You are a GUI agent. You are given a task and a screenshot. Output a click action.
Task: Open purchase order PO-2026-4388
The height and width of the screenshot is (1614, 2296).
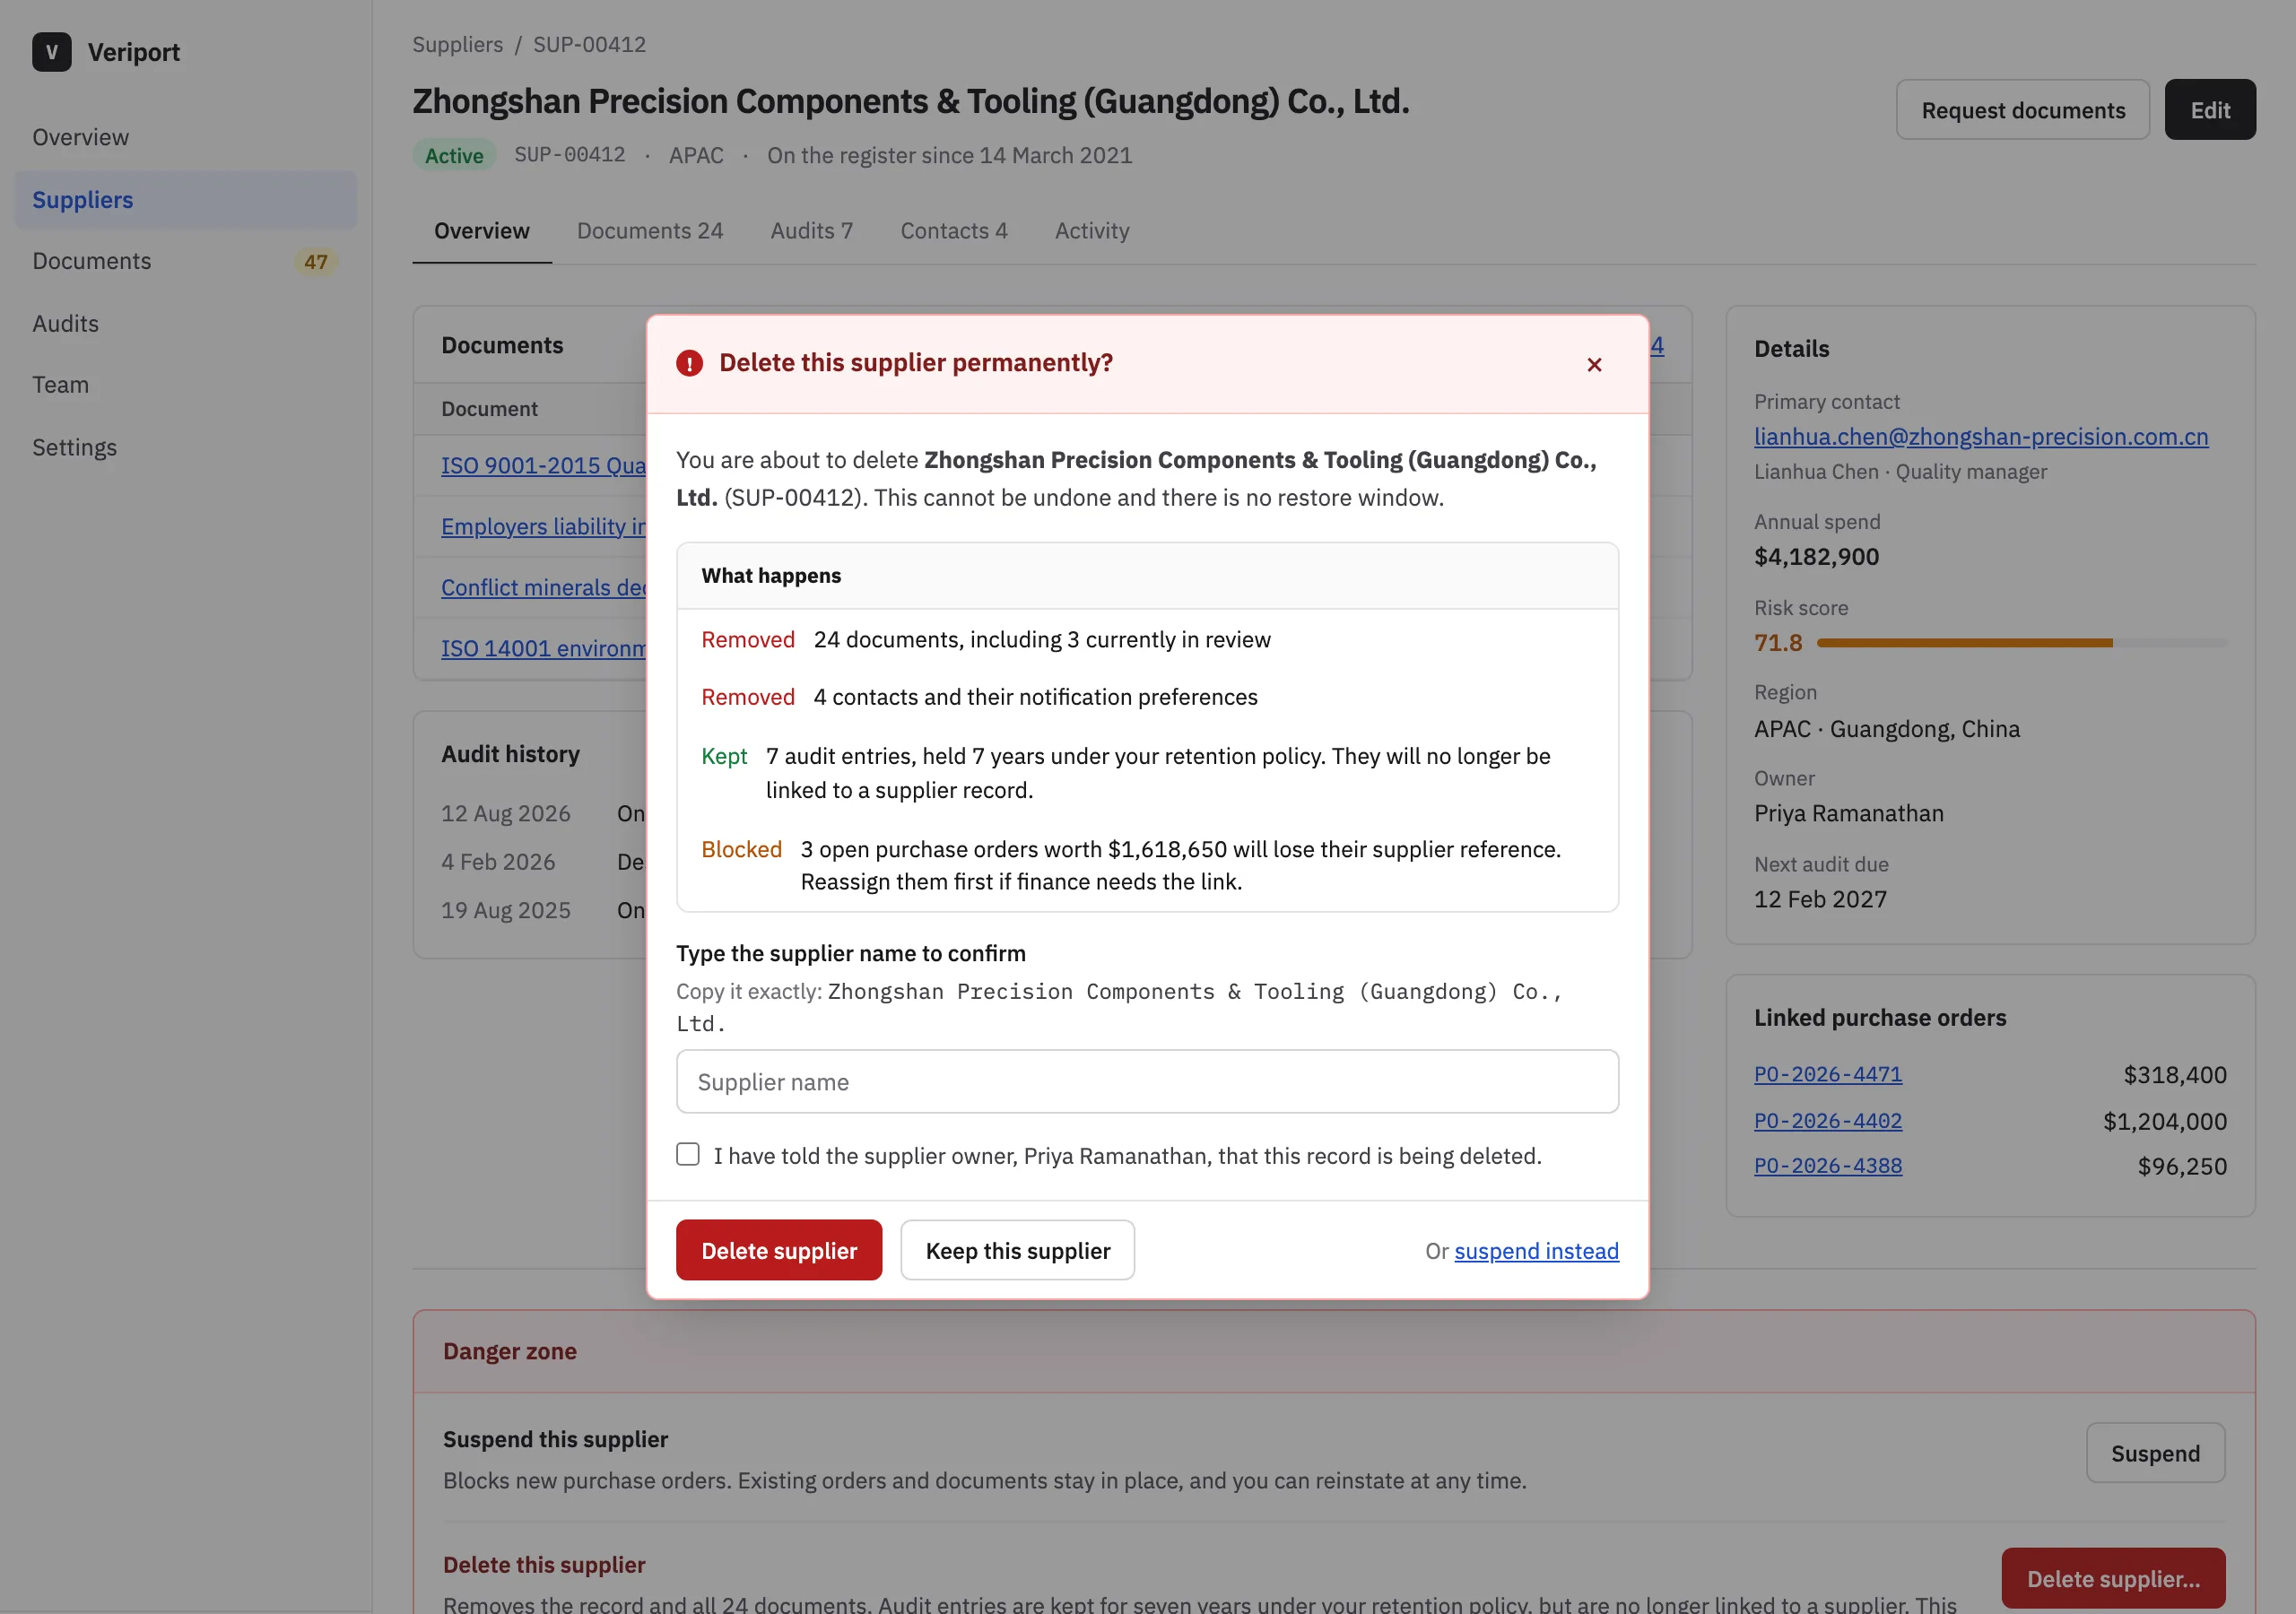click(1828, 1165)
